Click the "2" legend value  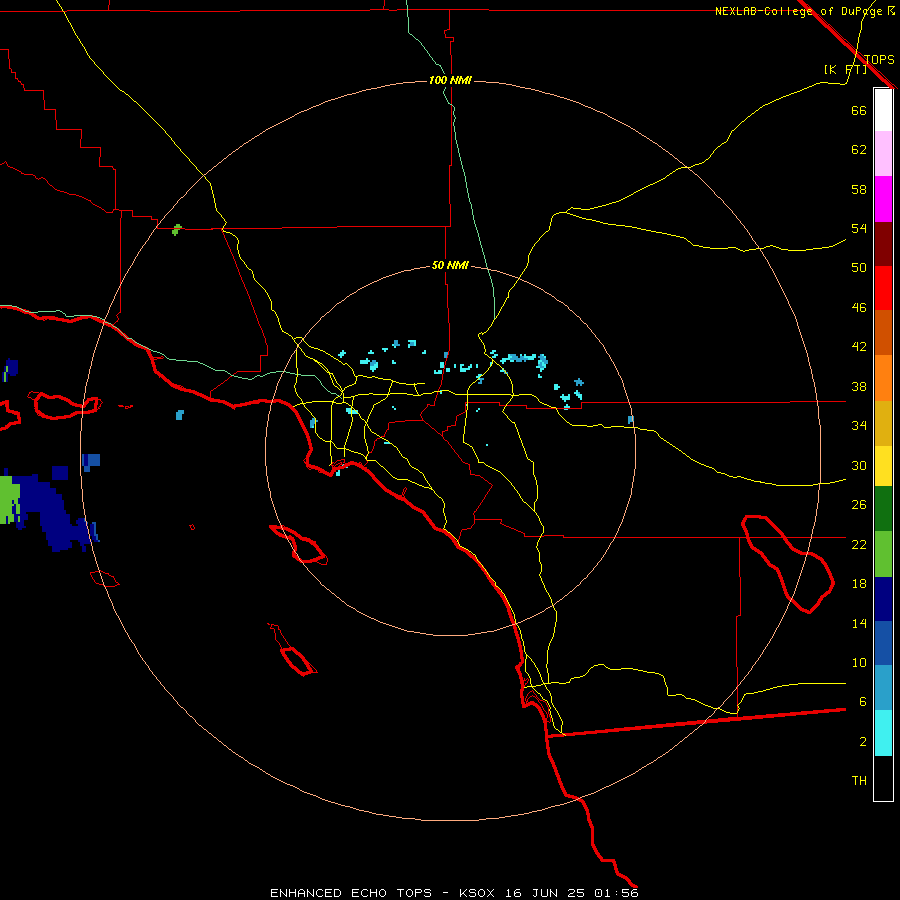(x=862, y=742)
